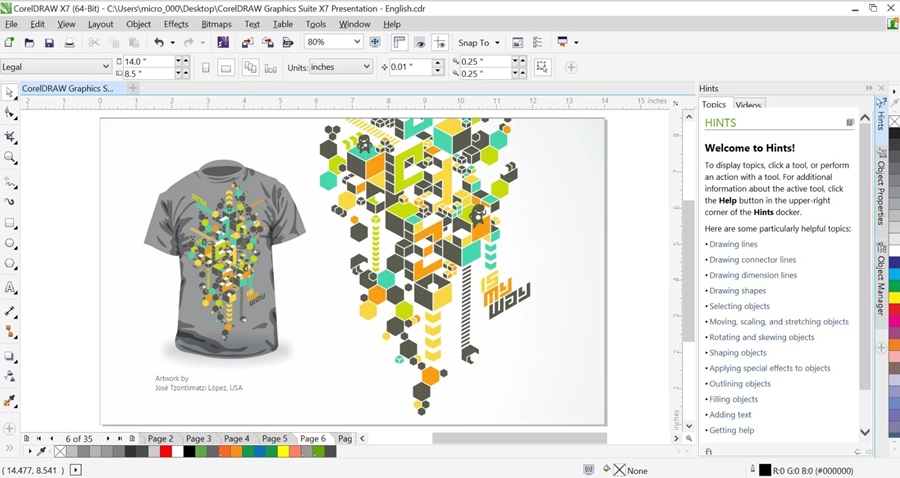Open the 'Rotating and skewing objects' topic
The image size is (900, 478).
(761, 337)
